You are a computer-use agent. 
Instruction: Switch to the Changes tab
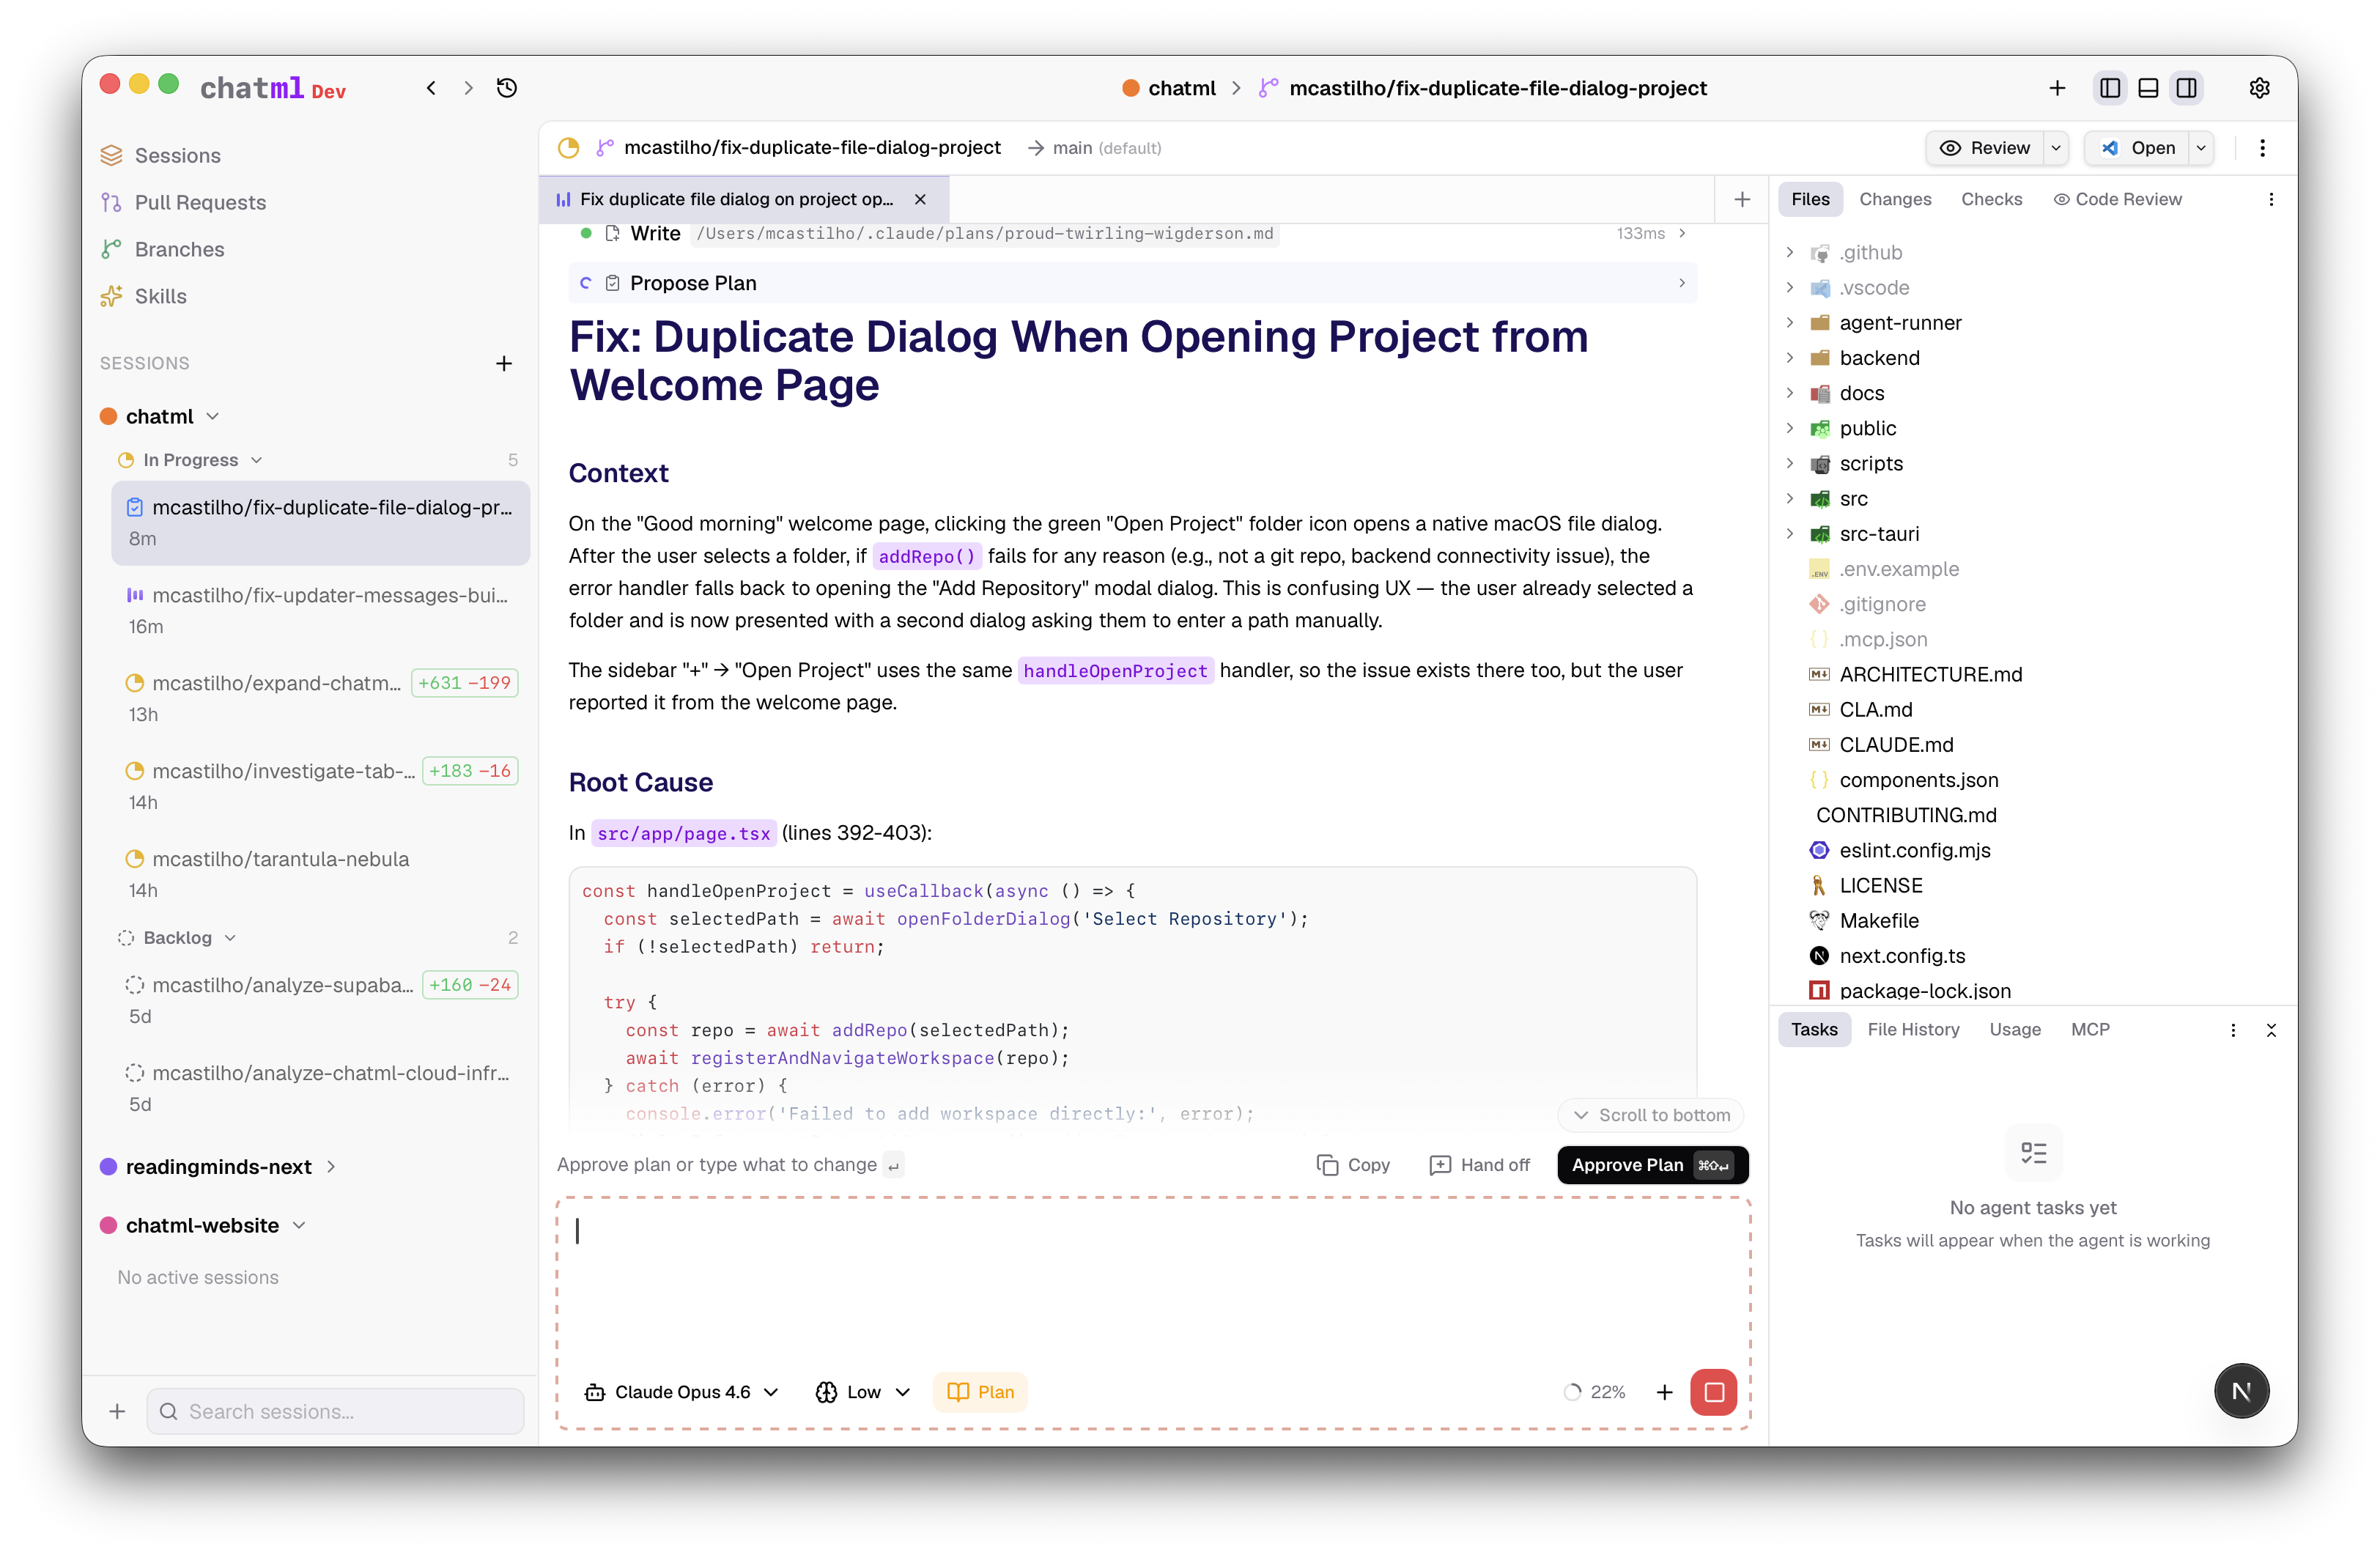click(x=1894, y=199)
